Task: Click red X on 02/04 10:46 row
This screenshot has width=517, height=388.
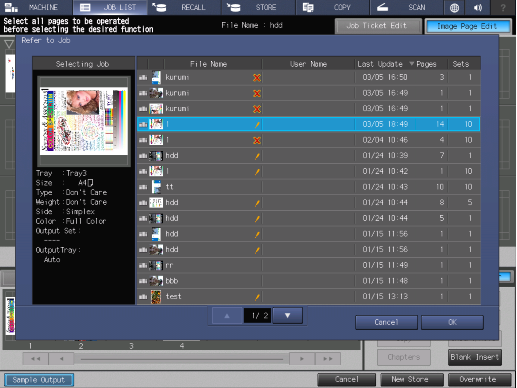Action: tap(257, 140)
